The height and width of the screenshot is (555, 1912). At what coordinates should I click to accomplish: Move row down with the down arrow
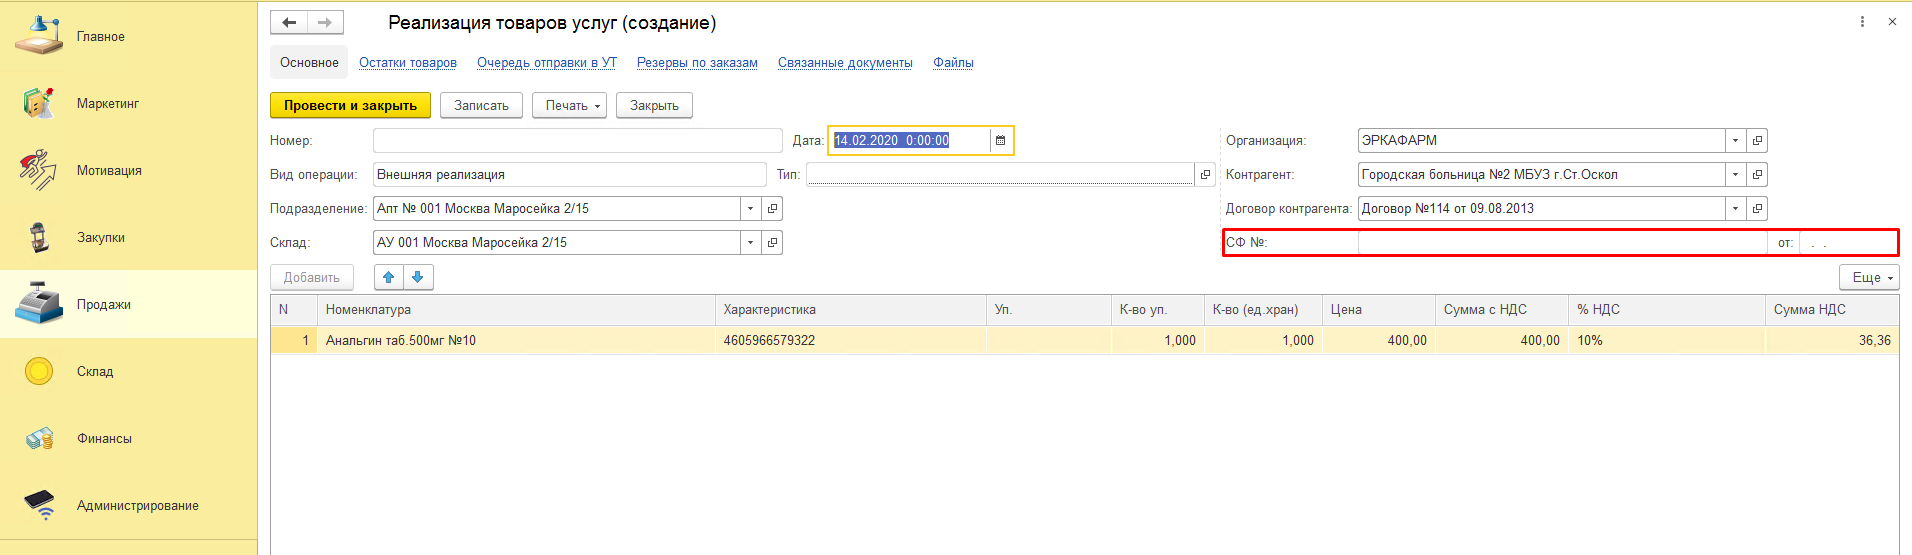pyautogui.click(x=418, y=277)
